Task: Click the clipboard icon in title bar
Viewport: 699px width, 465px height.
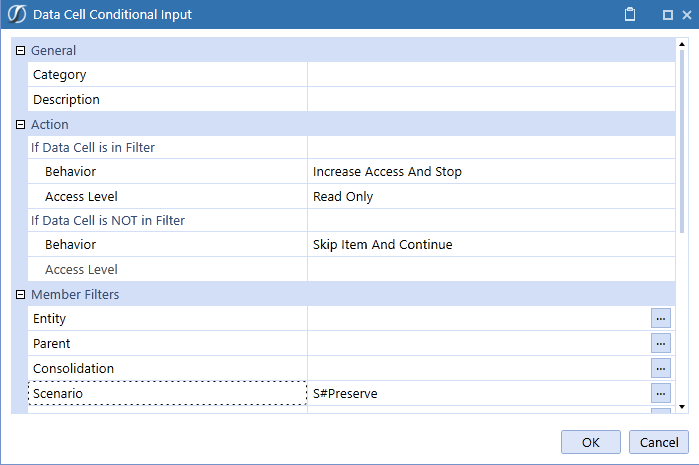Action: [x=629, y=15]
